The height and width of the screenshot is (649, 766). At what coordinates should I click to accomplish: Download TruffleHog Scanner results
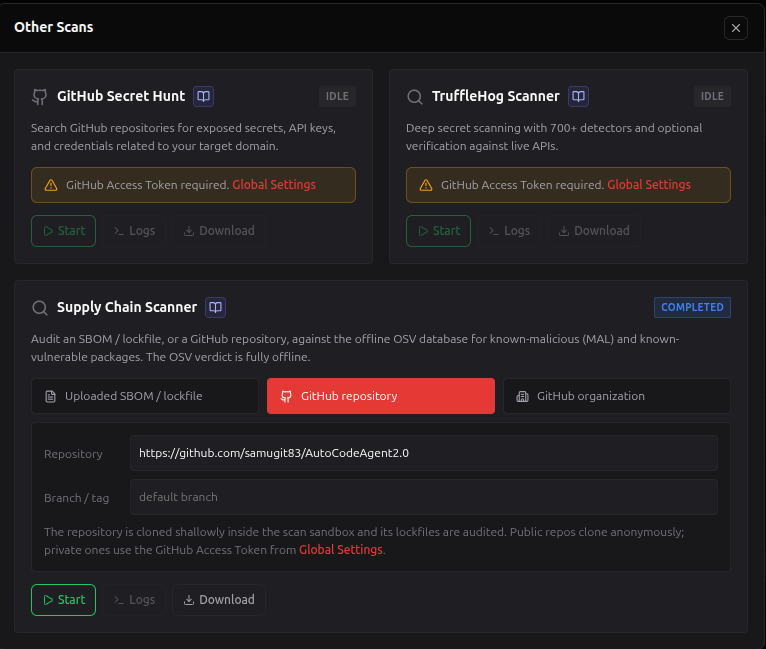click(594, 231)
